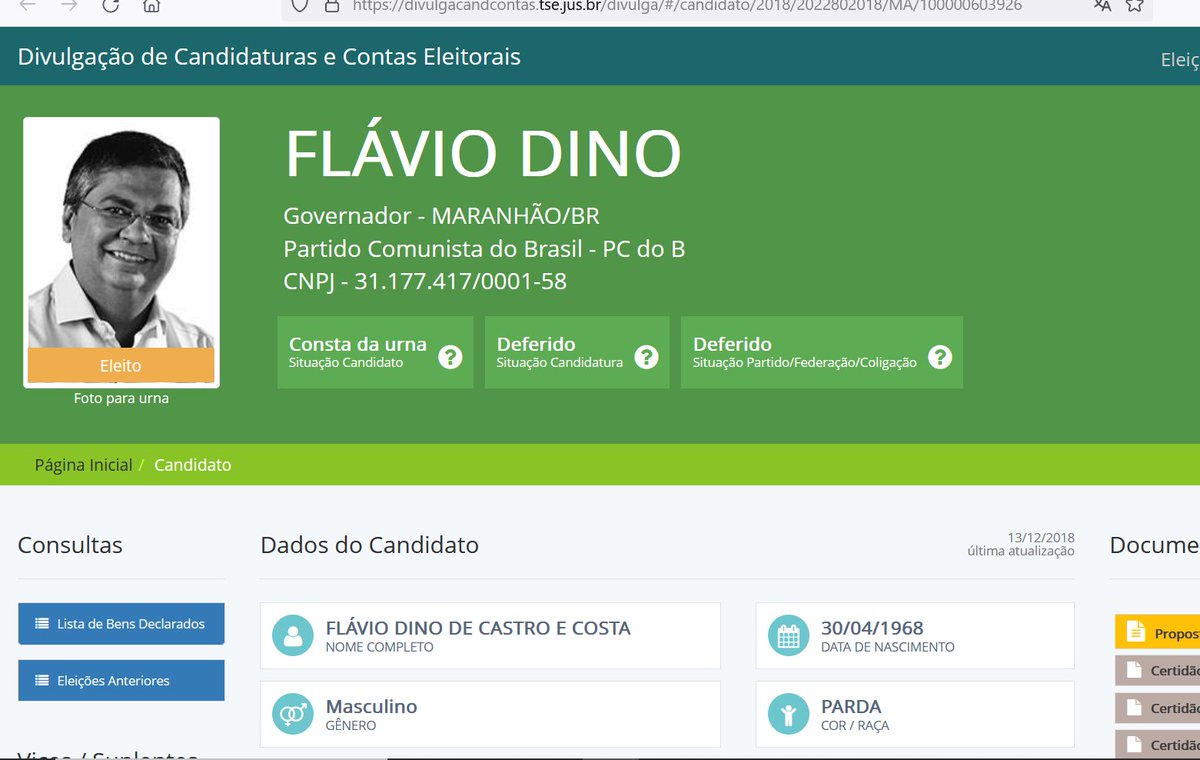Click the Partido Comunista do Brasil text
The image size is (1200, 760).
[484, 249]
